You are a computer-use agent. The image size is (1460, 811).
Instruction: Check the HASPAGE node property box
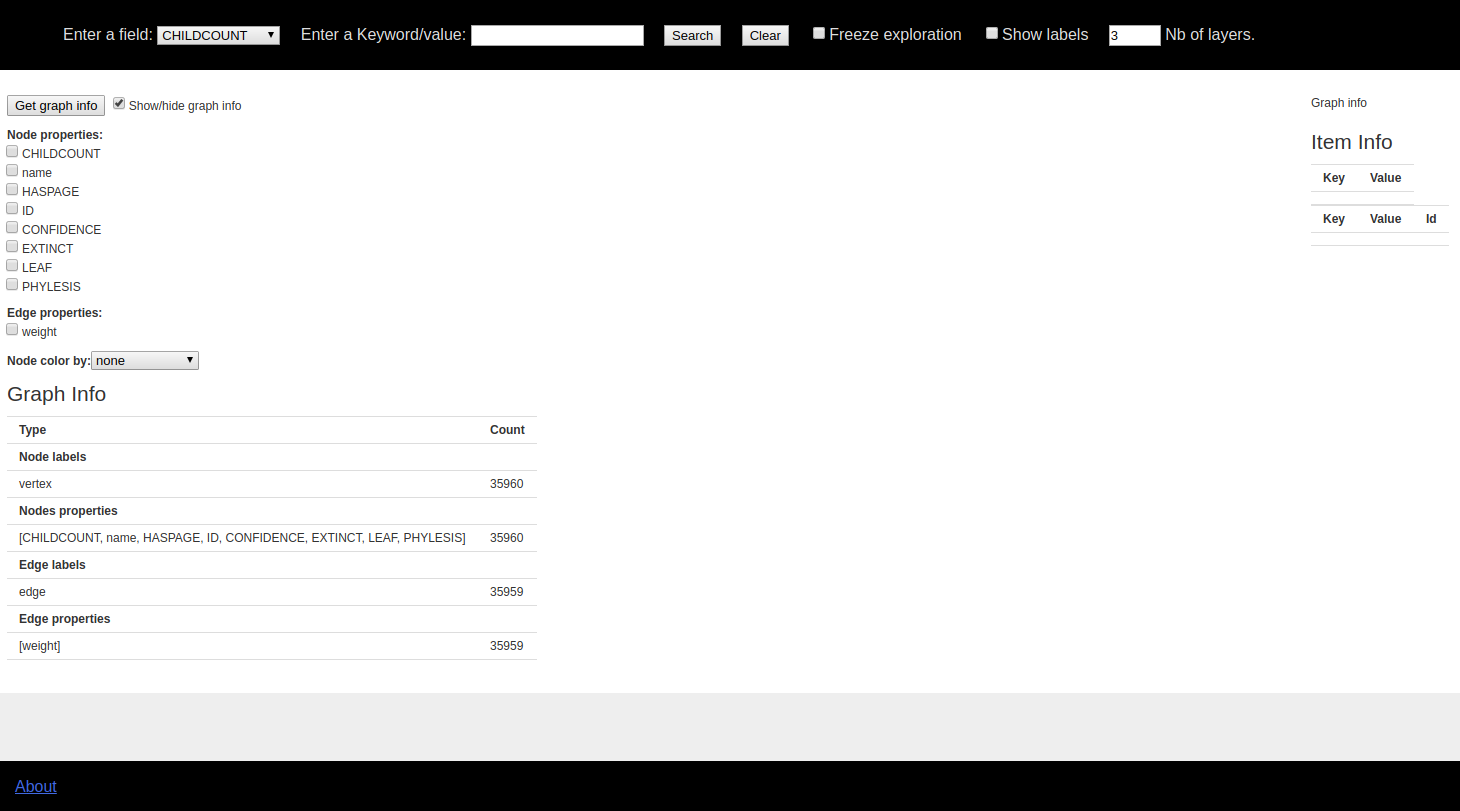12,189
